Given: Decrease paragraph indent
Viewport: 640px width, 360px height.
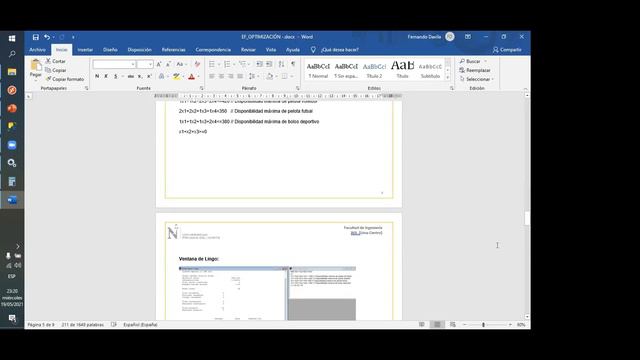Looking at the screenshot, I should [259, 64].
